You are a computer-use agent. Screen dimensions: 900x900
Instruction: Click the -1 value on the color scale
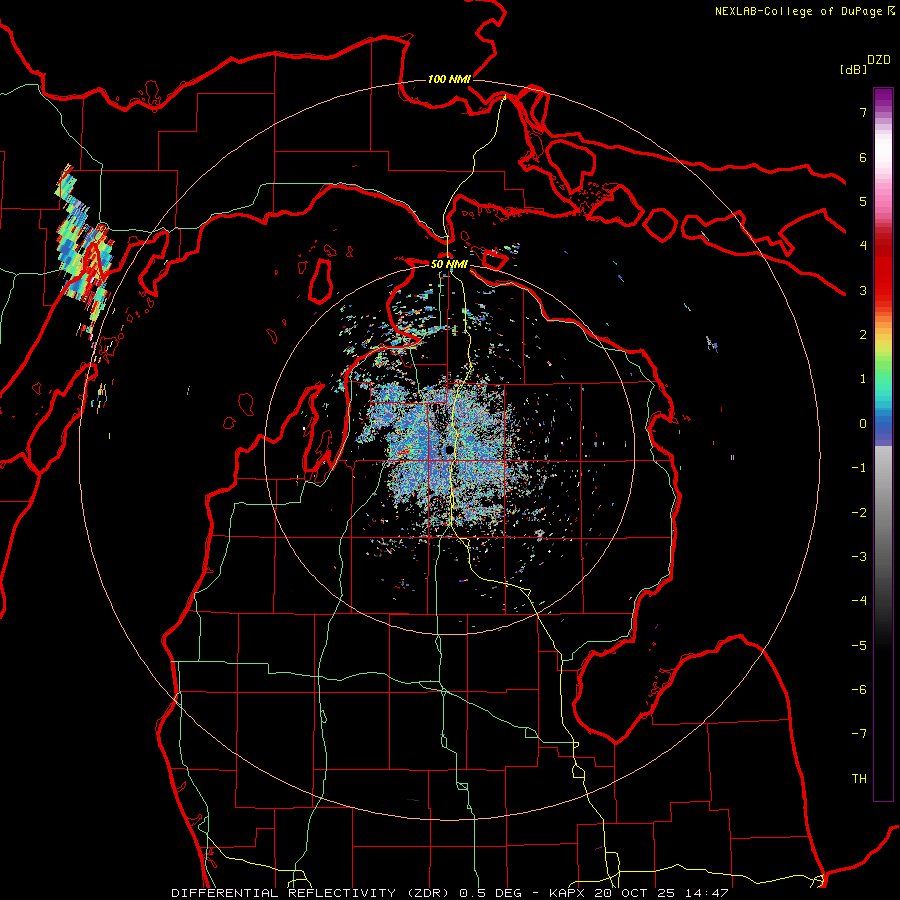click(x=859, y=468)
